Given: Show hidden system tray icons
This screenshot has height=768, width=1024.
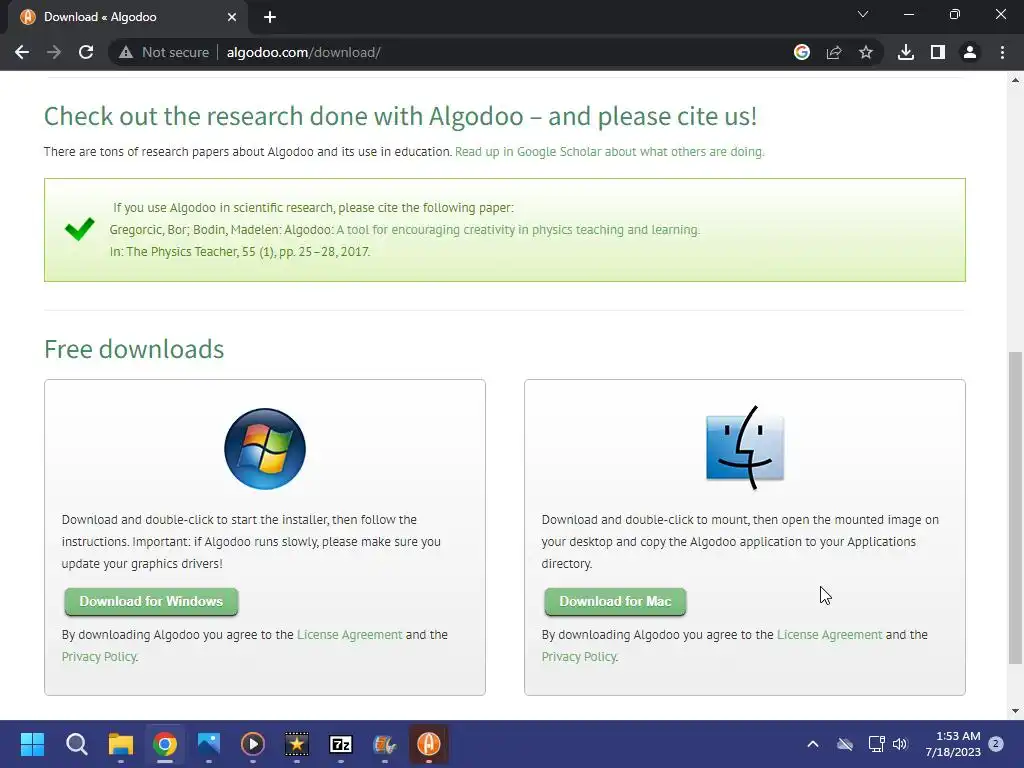Looking at the screenshot, I should pyautogui.click(x=813, y=744).
